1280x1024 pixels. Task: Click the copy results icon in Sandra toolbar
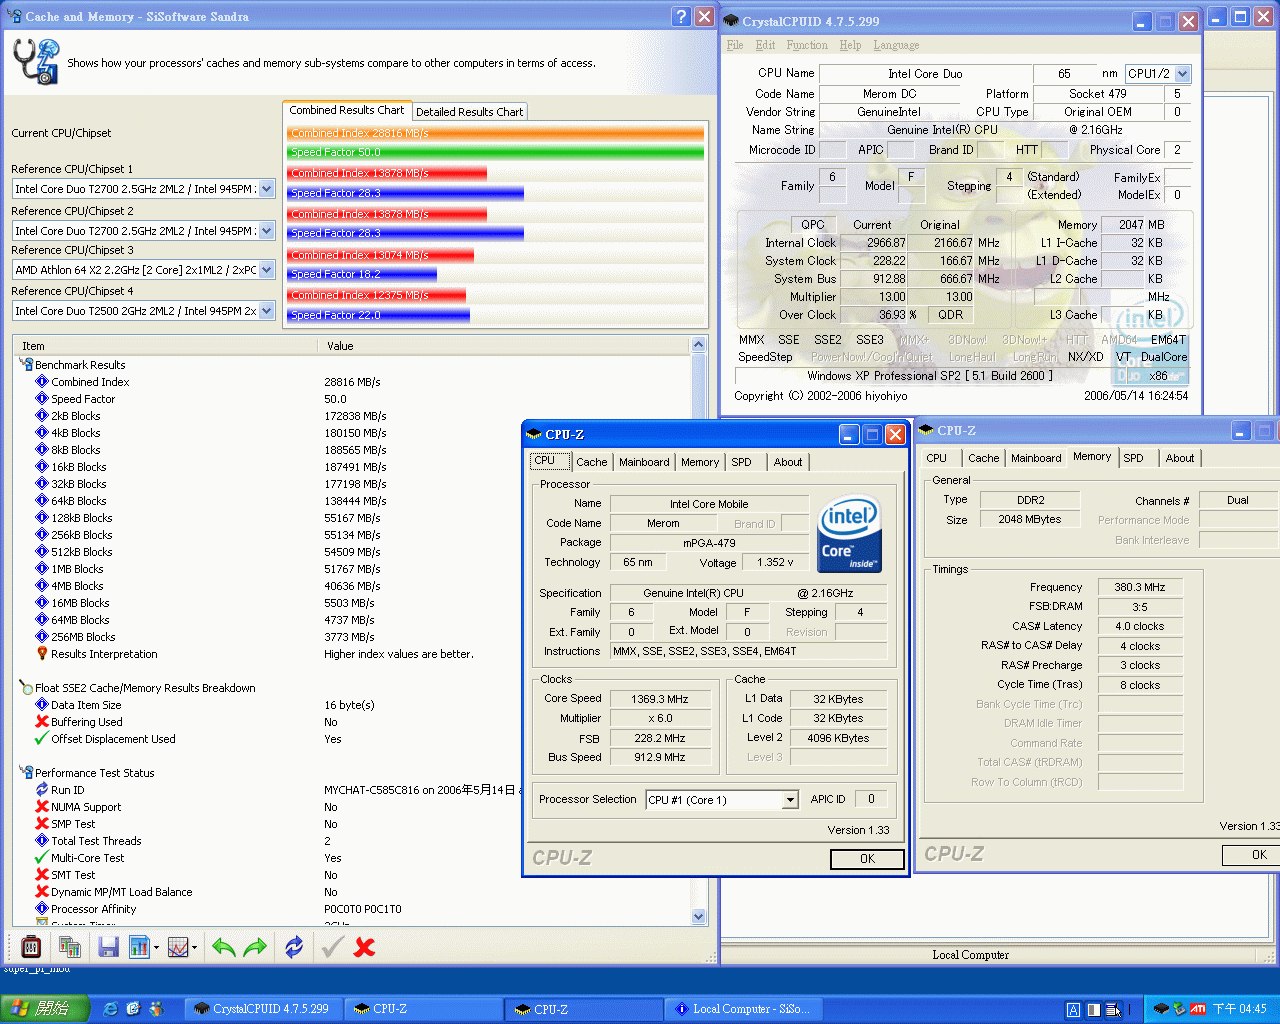pyautogui.click(x=70, y=946)
